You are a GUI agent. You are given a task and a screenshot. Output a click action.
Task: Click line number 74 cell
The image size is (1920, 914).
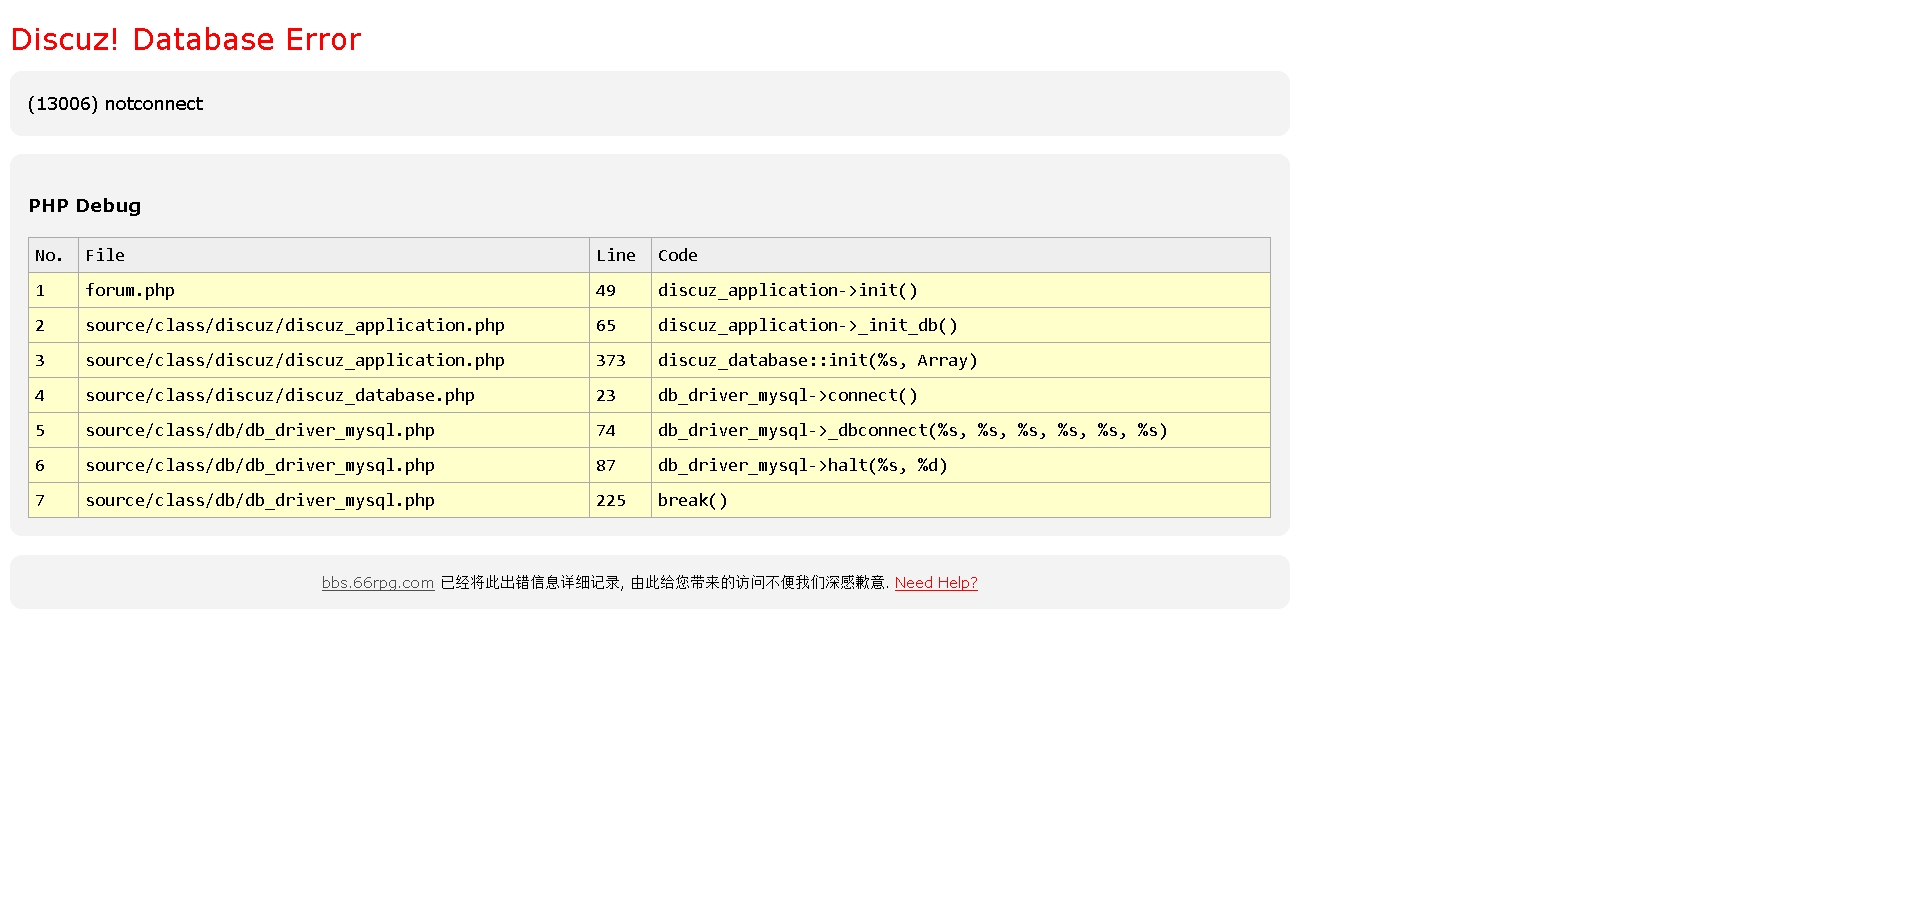[x=620, y=430]
